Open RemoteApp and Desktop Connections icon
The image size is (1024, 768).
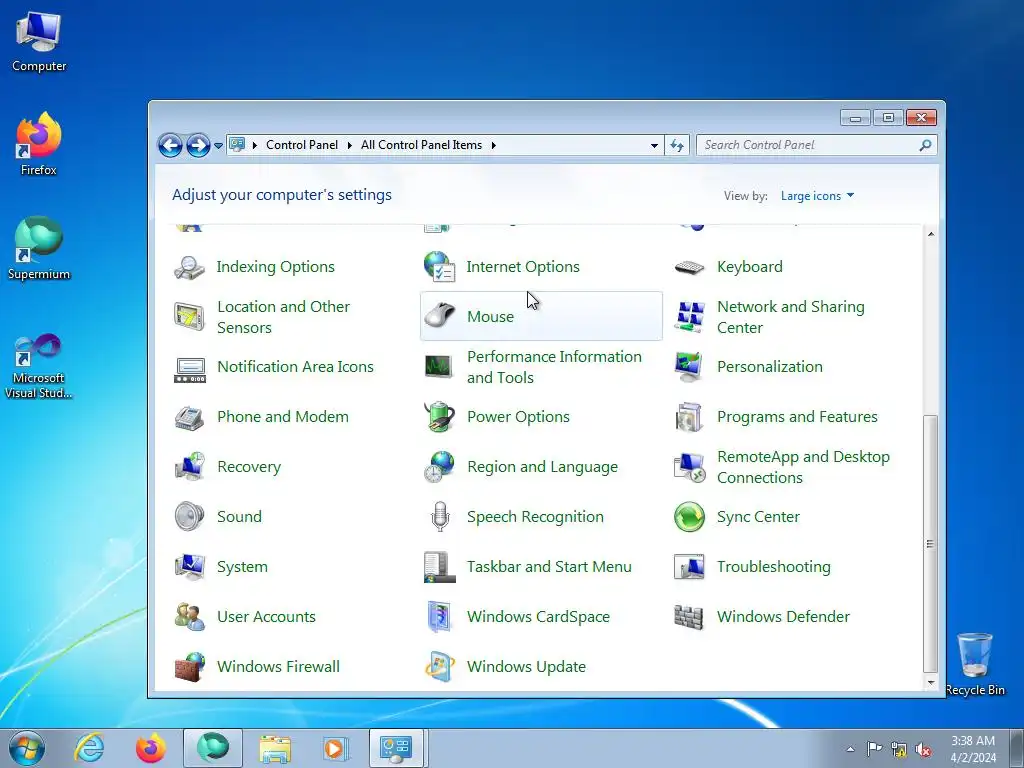tap(690, 467)
